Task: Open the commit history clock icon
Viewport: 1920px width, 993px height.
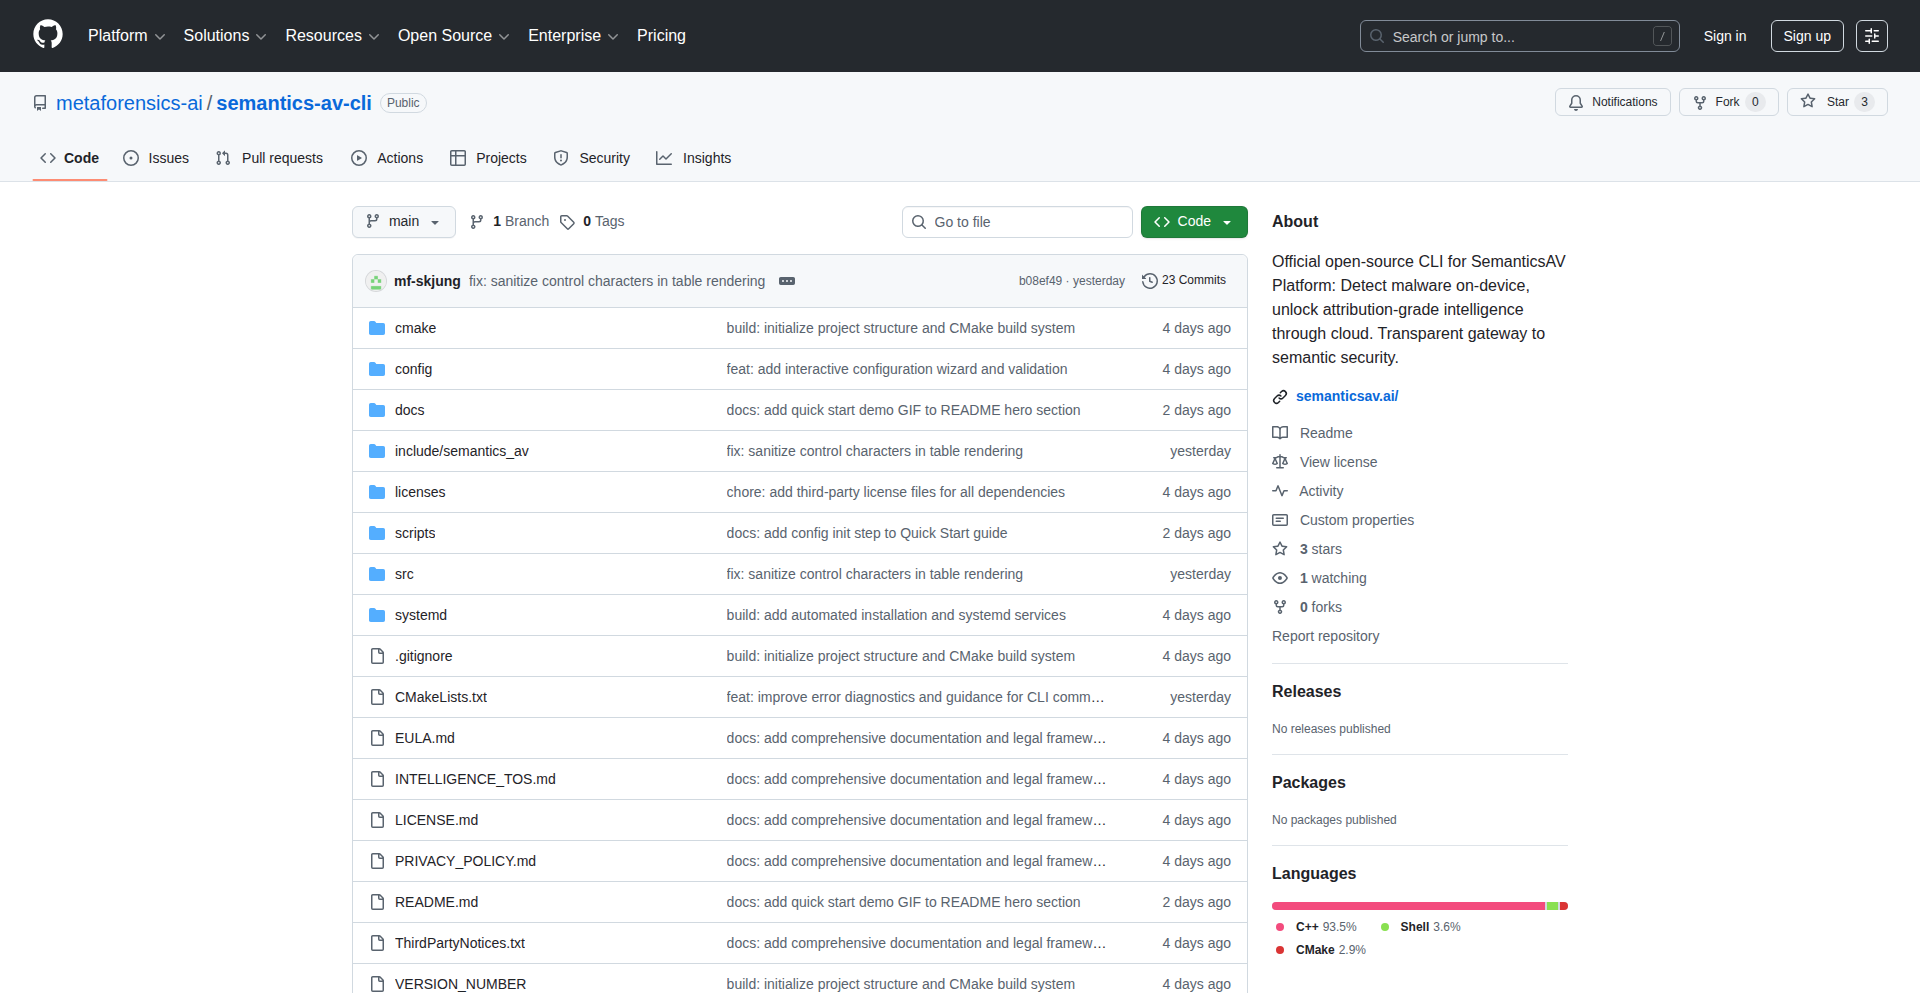Action: pos(1150,281)
